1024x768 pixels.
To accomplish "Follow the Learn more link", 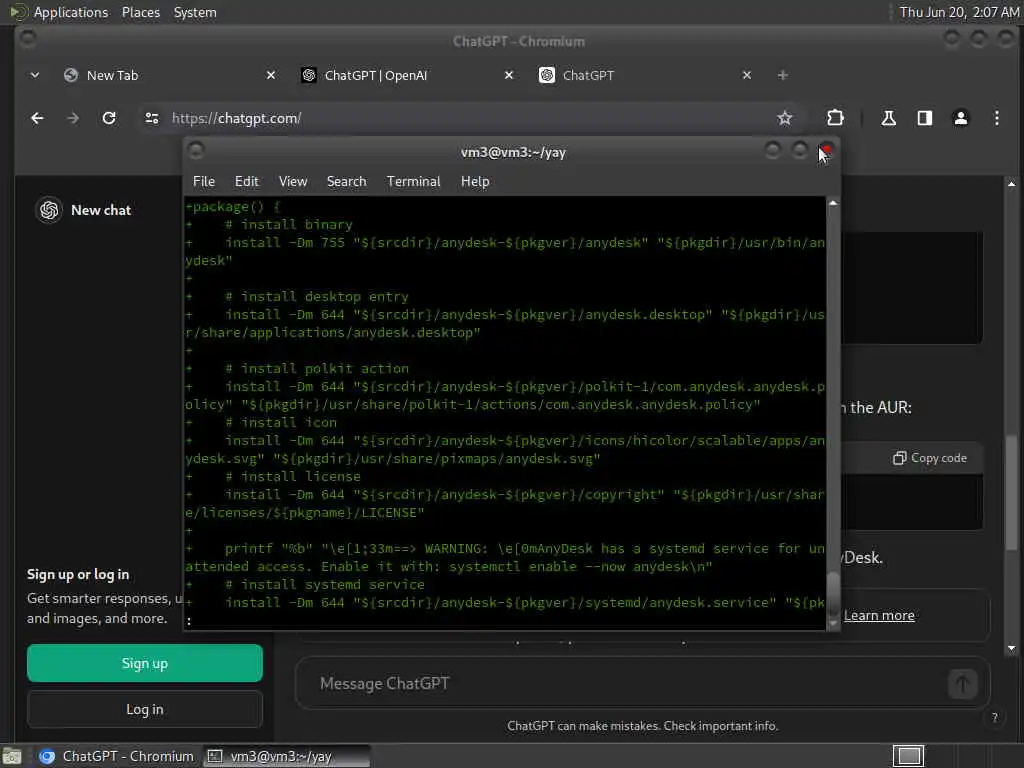I will 879,616.
